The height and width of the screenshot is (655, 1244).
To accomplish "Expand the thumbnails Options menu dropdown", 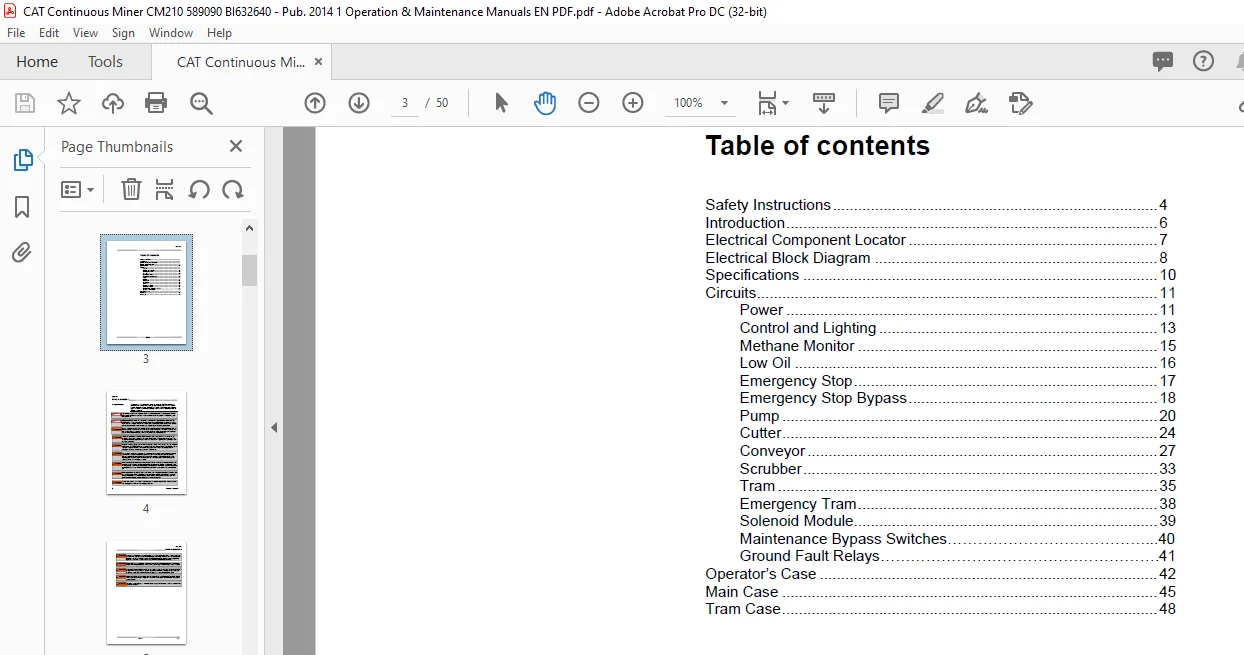I will pyautogui.click(x=77, y=189).
